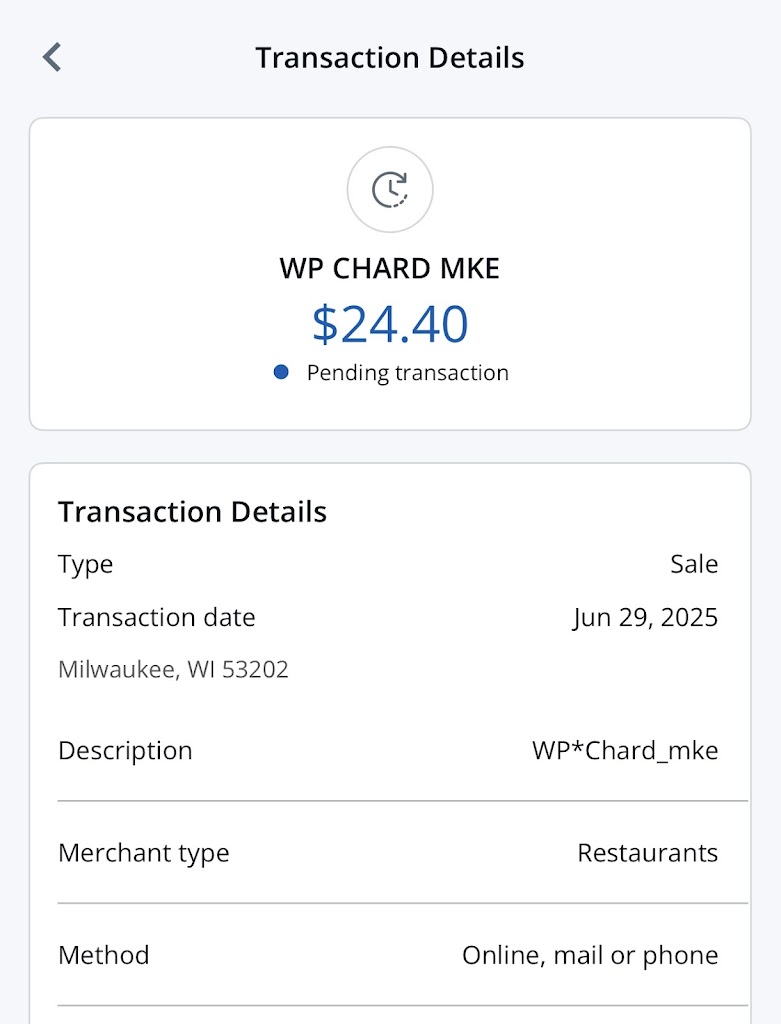Click the Method row label

(104, 955)
